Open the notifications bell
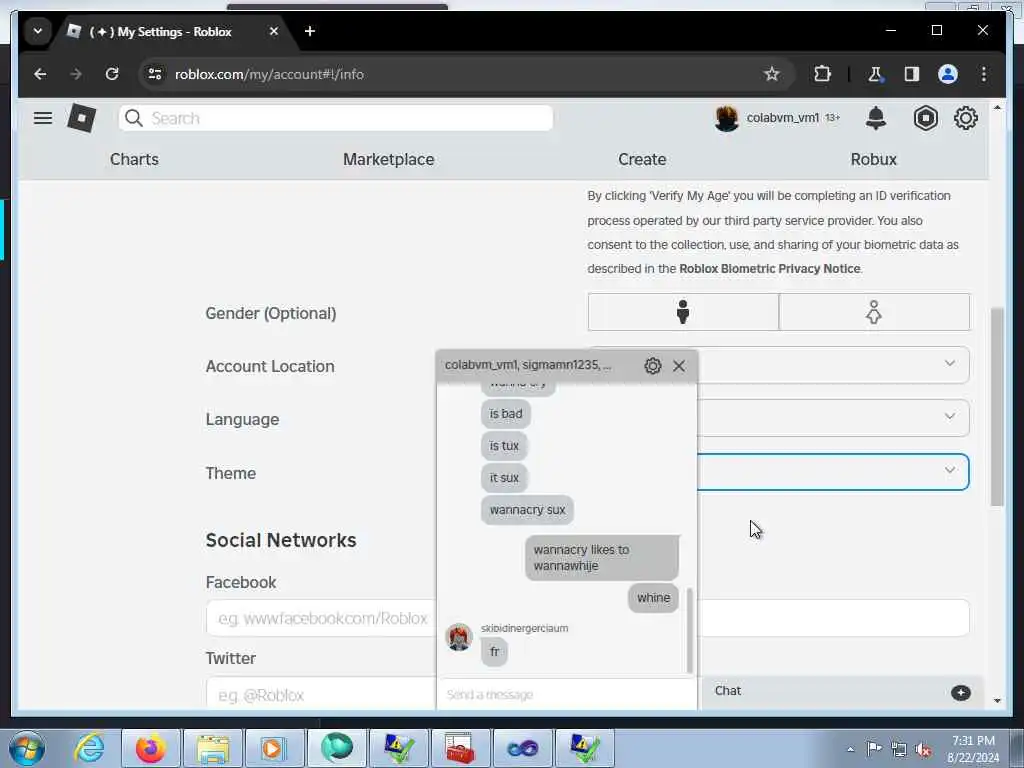Viewport: 1024px width, 768px height. coord(876,118)
